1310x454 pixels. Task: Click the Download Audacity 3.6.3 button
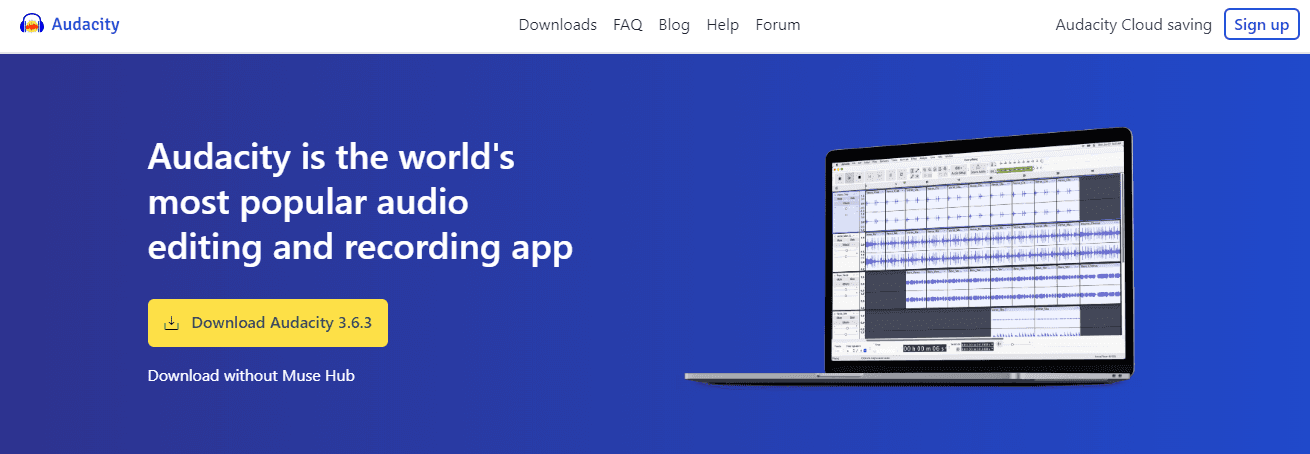point(268,323)
